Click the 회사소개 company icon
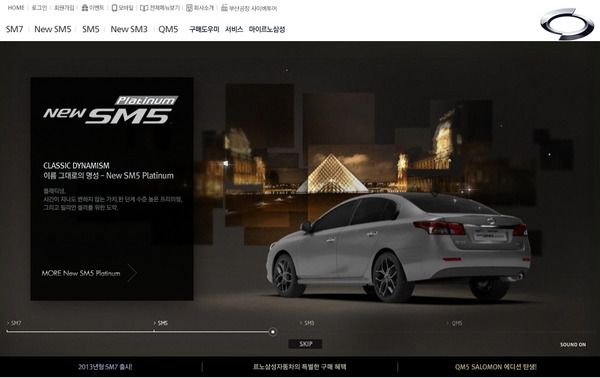This screenshot has width=600, height=378. pyautogui.click(x=189, y=8)
